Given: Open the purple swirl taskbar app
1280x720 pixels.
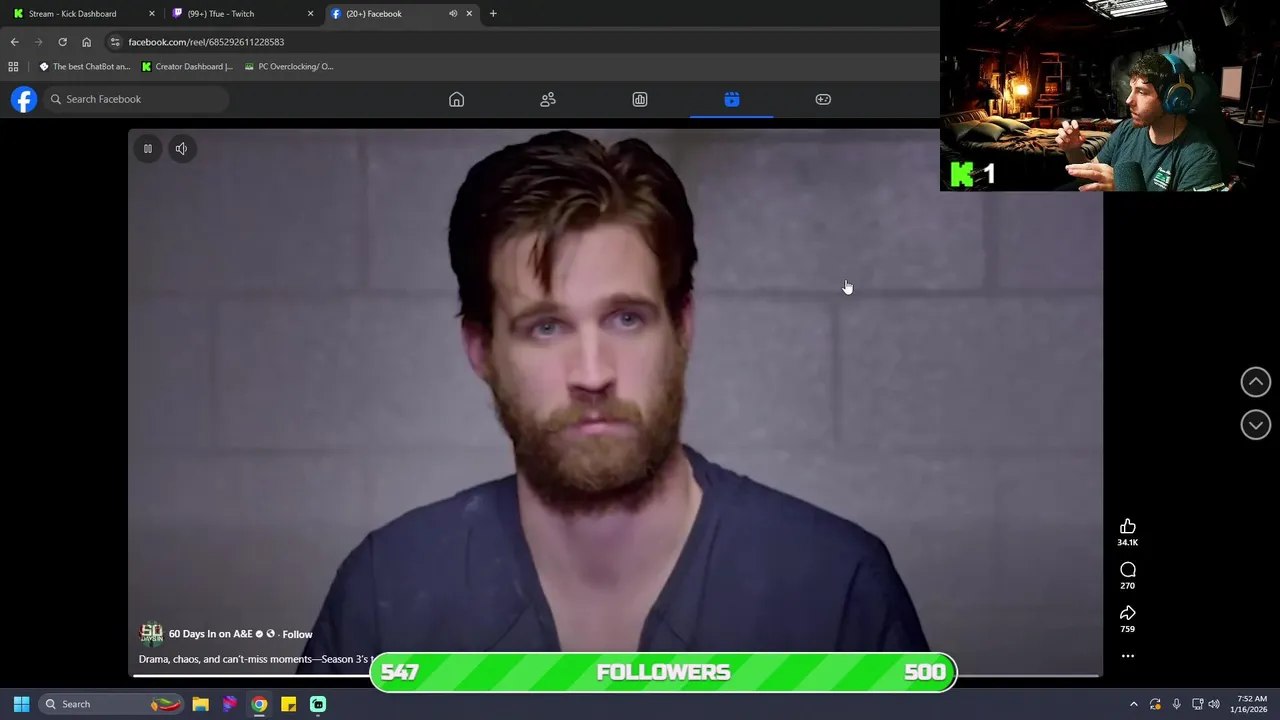Looking at the screenshot, I should pyautogui.click(x=230, y=704).
